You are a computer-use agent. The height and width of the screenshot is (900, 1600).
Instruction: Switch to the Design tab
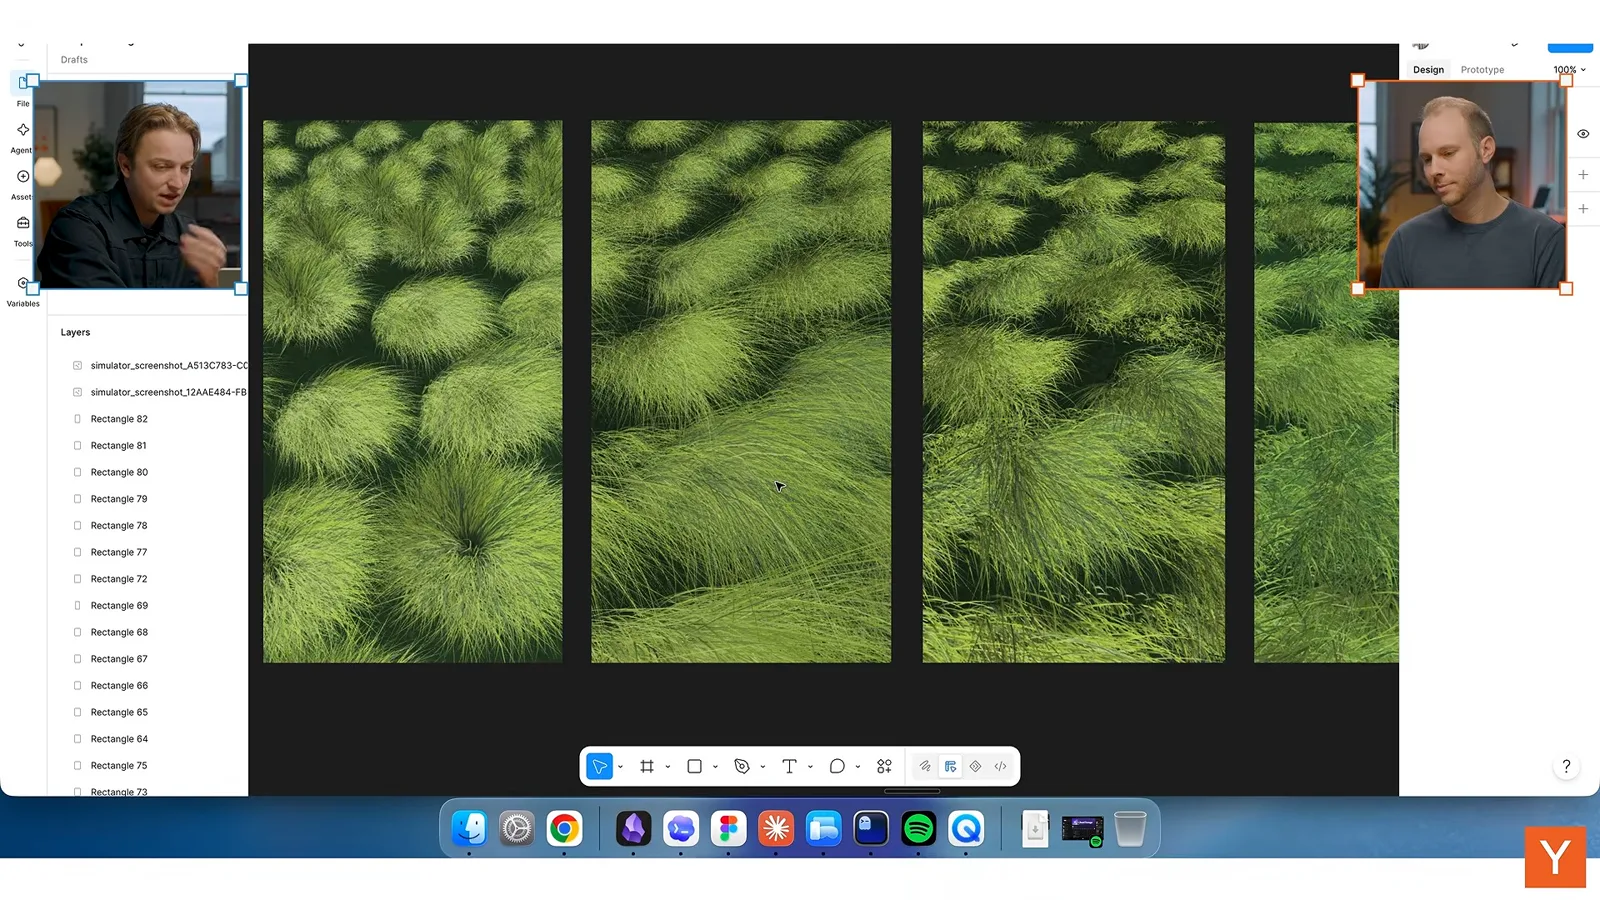[x=1428, y=70]
